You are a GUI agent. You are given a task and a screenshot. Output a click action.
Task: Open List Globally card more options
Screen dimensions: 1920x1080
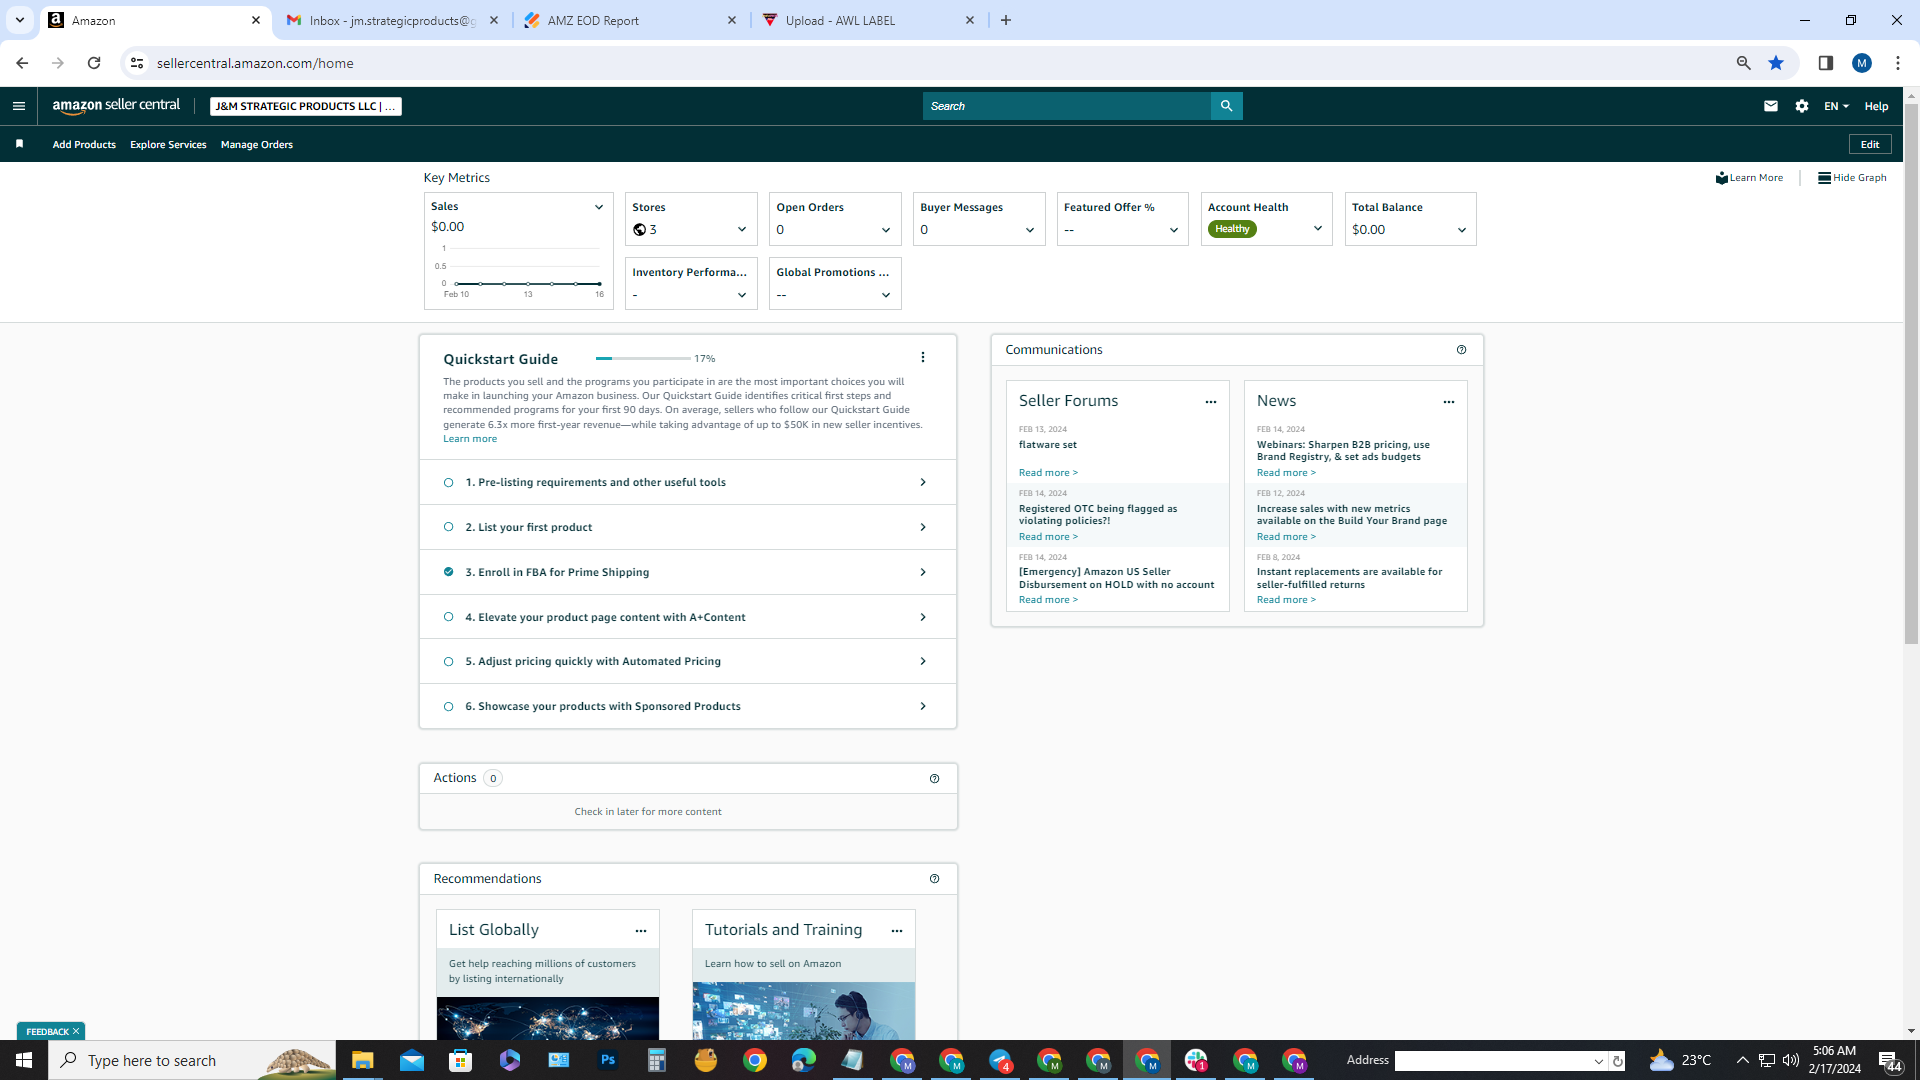tap(641, 931)
